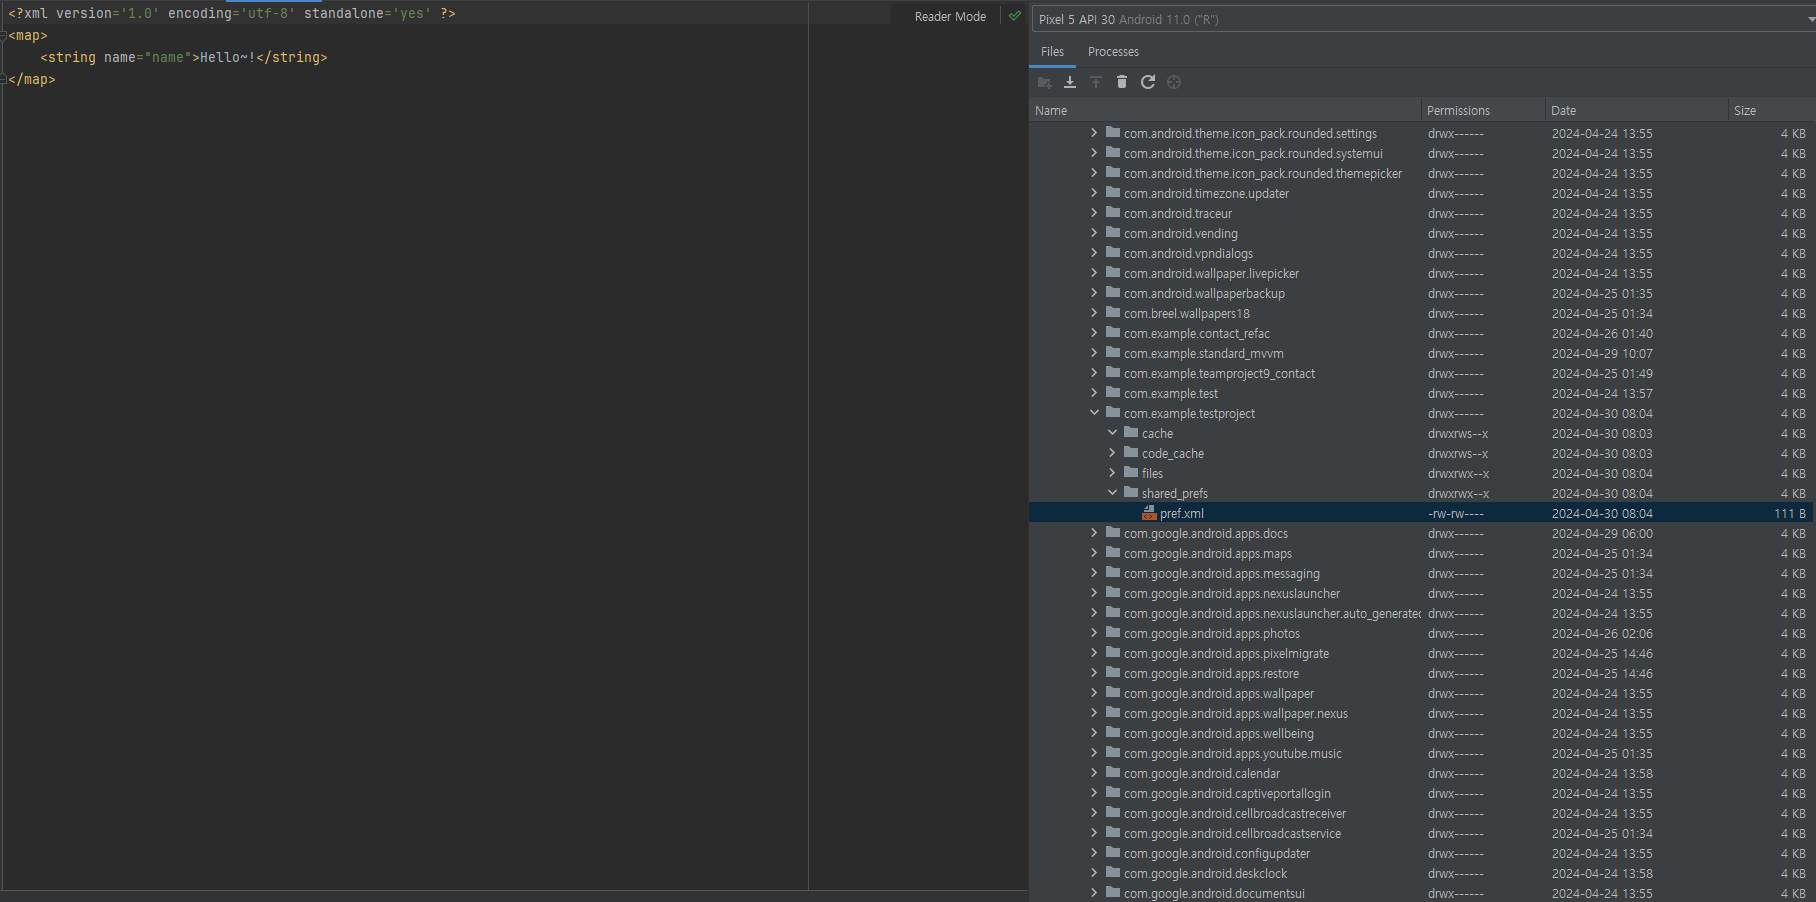Select com.android.timezone.updater row
Screen dimensions: 1816x902
click(x=1422, y=193)
